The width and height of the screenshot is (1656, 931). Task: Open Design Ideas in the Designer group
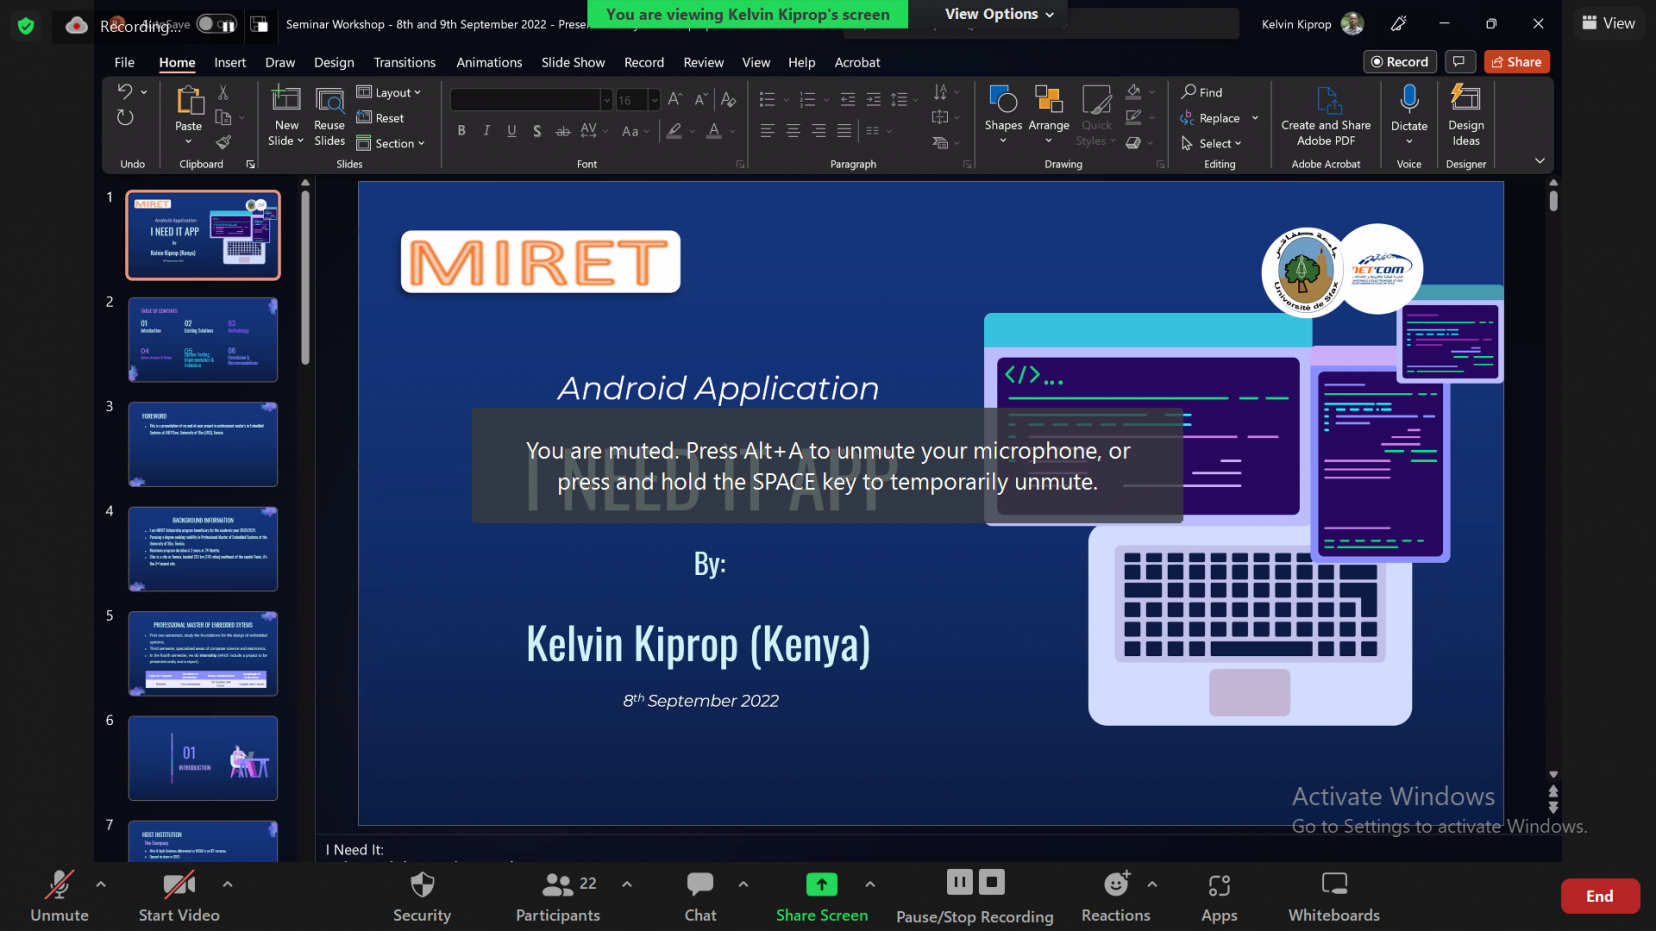[1465, 115]
